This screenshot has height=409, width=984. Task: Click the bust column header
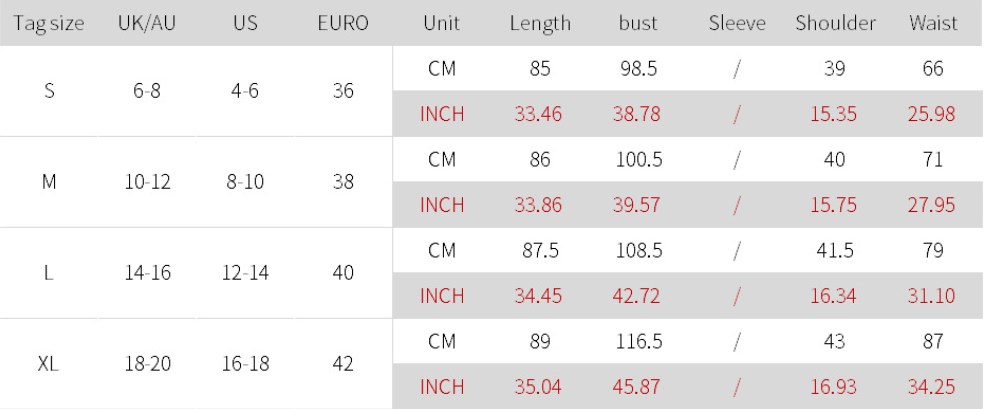click(x=639, y=23)
